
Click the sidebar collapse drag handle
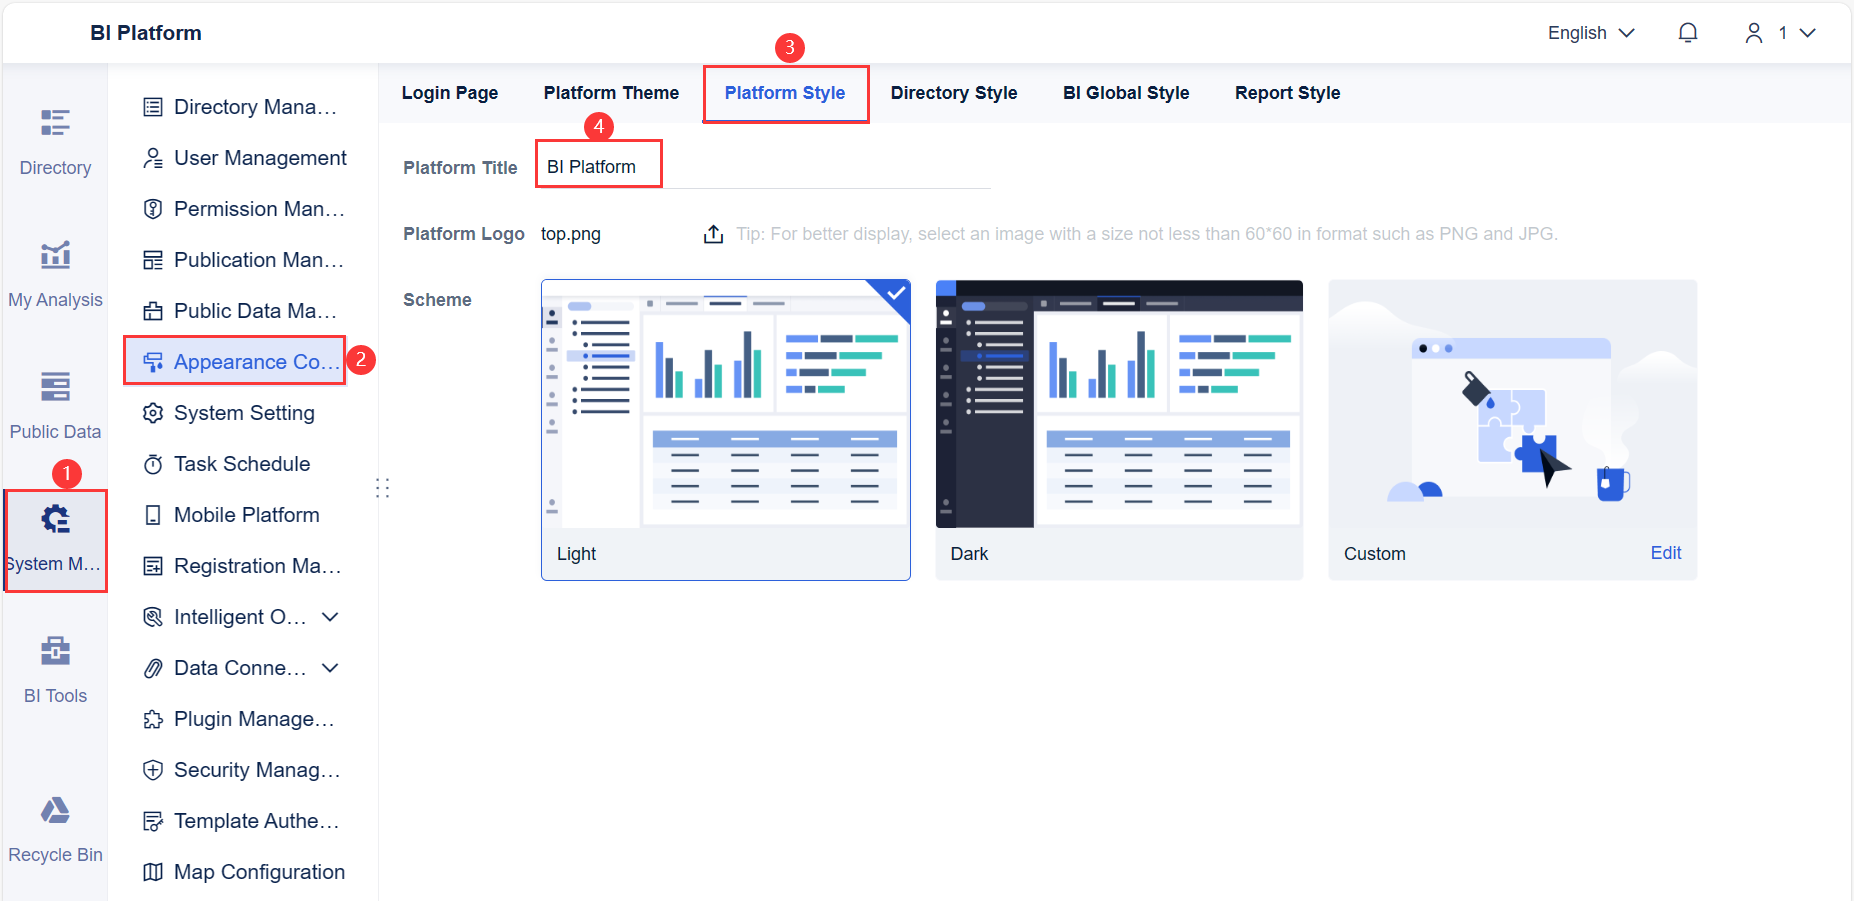click(382, 488)
